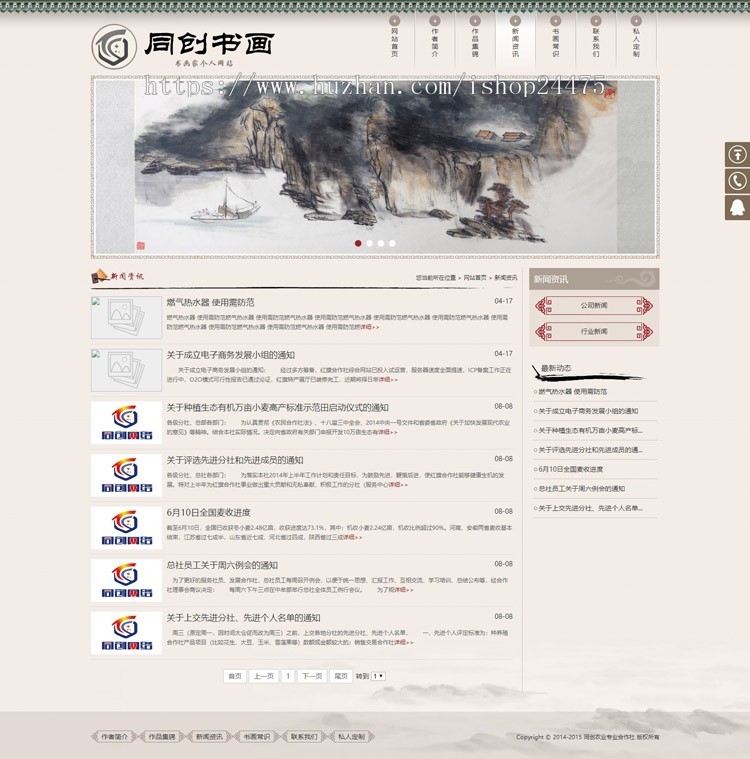The height and width of the screenshot is (759, 750).
Task: Click placeholder thumbnail of 电子商务发展小组 article
Action: click(126, 370)
